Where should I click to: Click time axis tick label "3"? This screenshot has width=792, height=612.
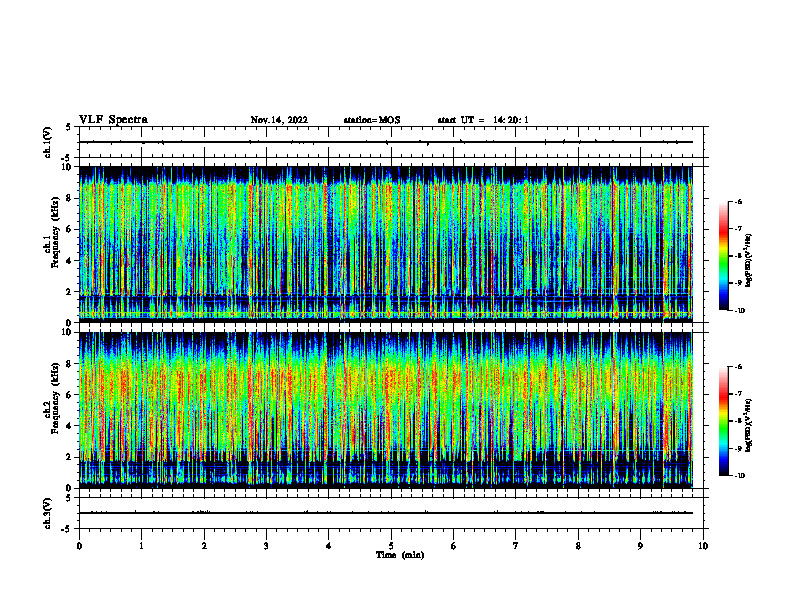pos(266,546)
